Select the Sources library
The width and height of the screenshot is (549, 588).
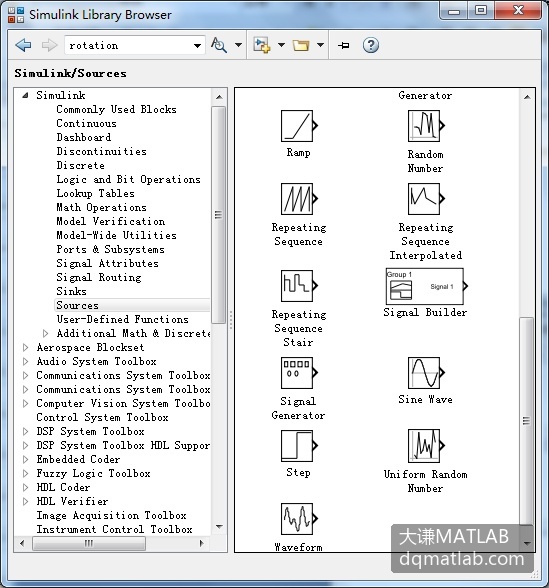pos(77,305)
